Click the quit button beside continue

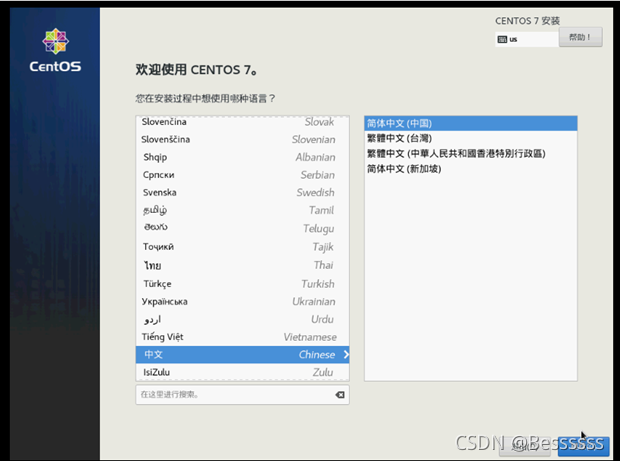[525, 447]
